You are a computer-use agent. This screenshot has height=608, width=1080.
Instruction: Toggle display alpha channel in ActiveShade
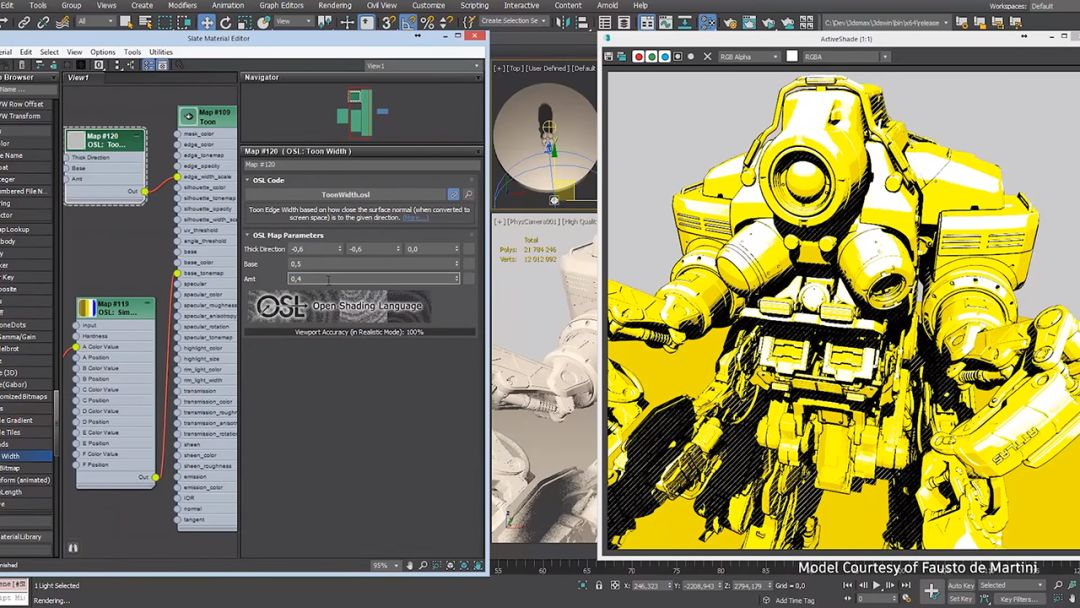point(678,56)
